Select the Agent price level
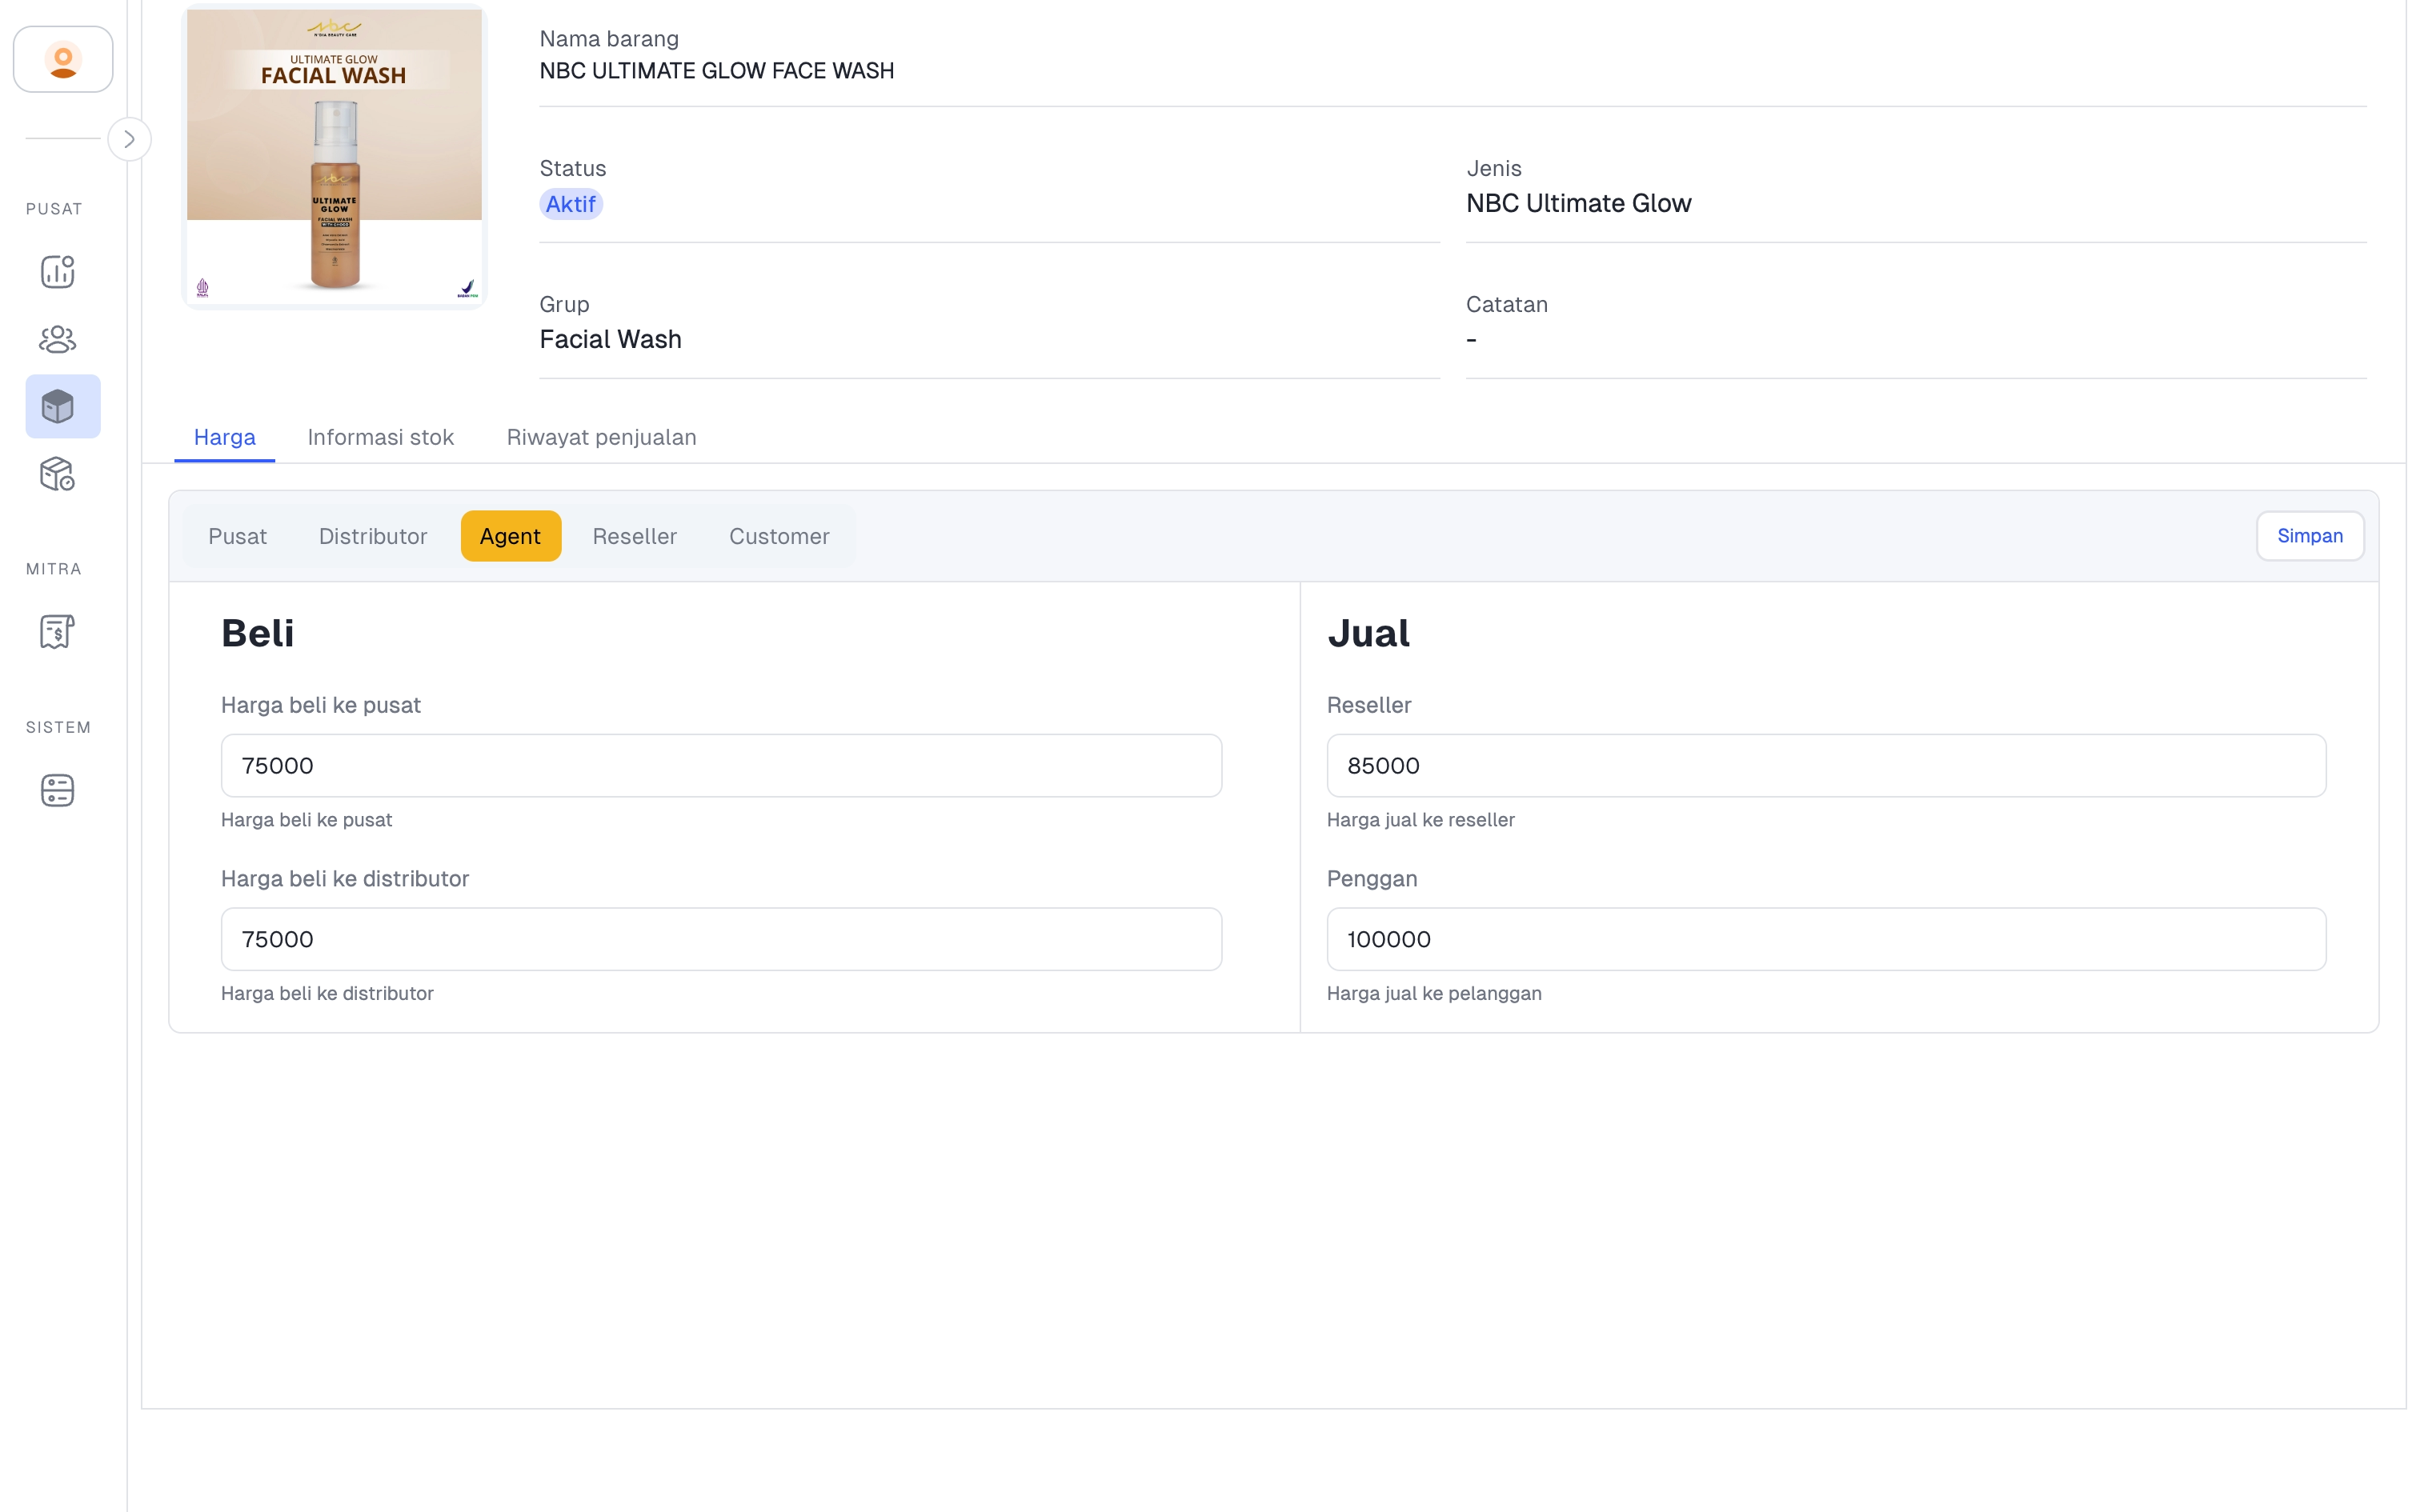2420x1512 pixels. click(x=511, y=536)
